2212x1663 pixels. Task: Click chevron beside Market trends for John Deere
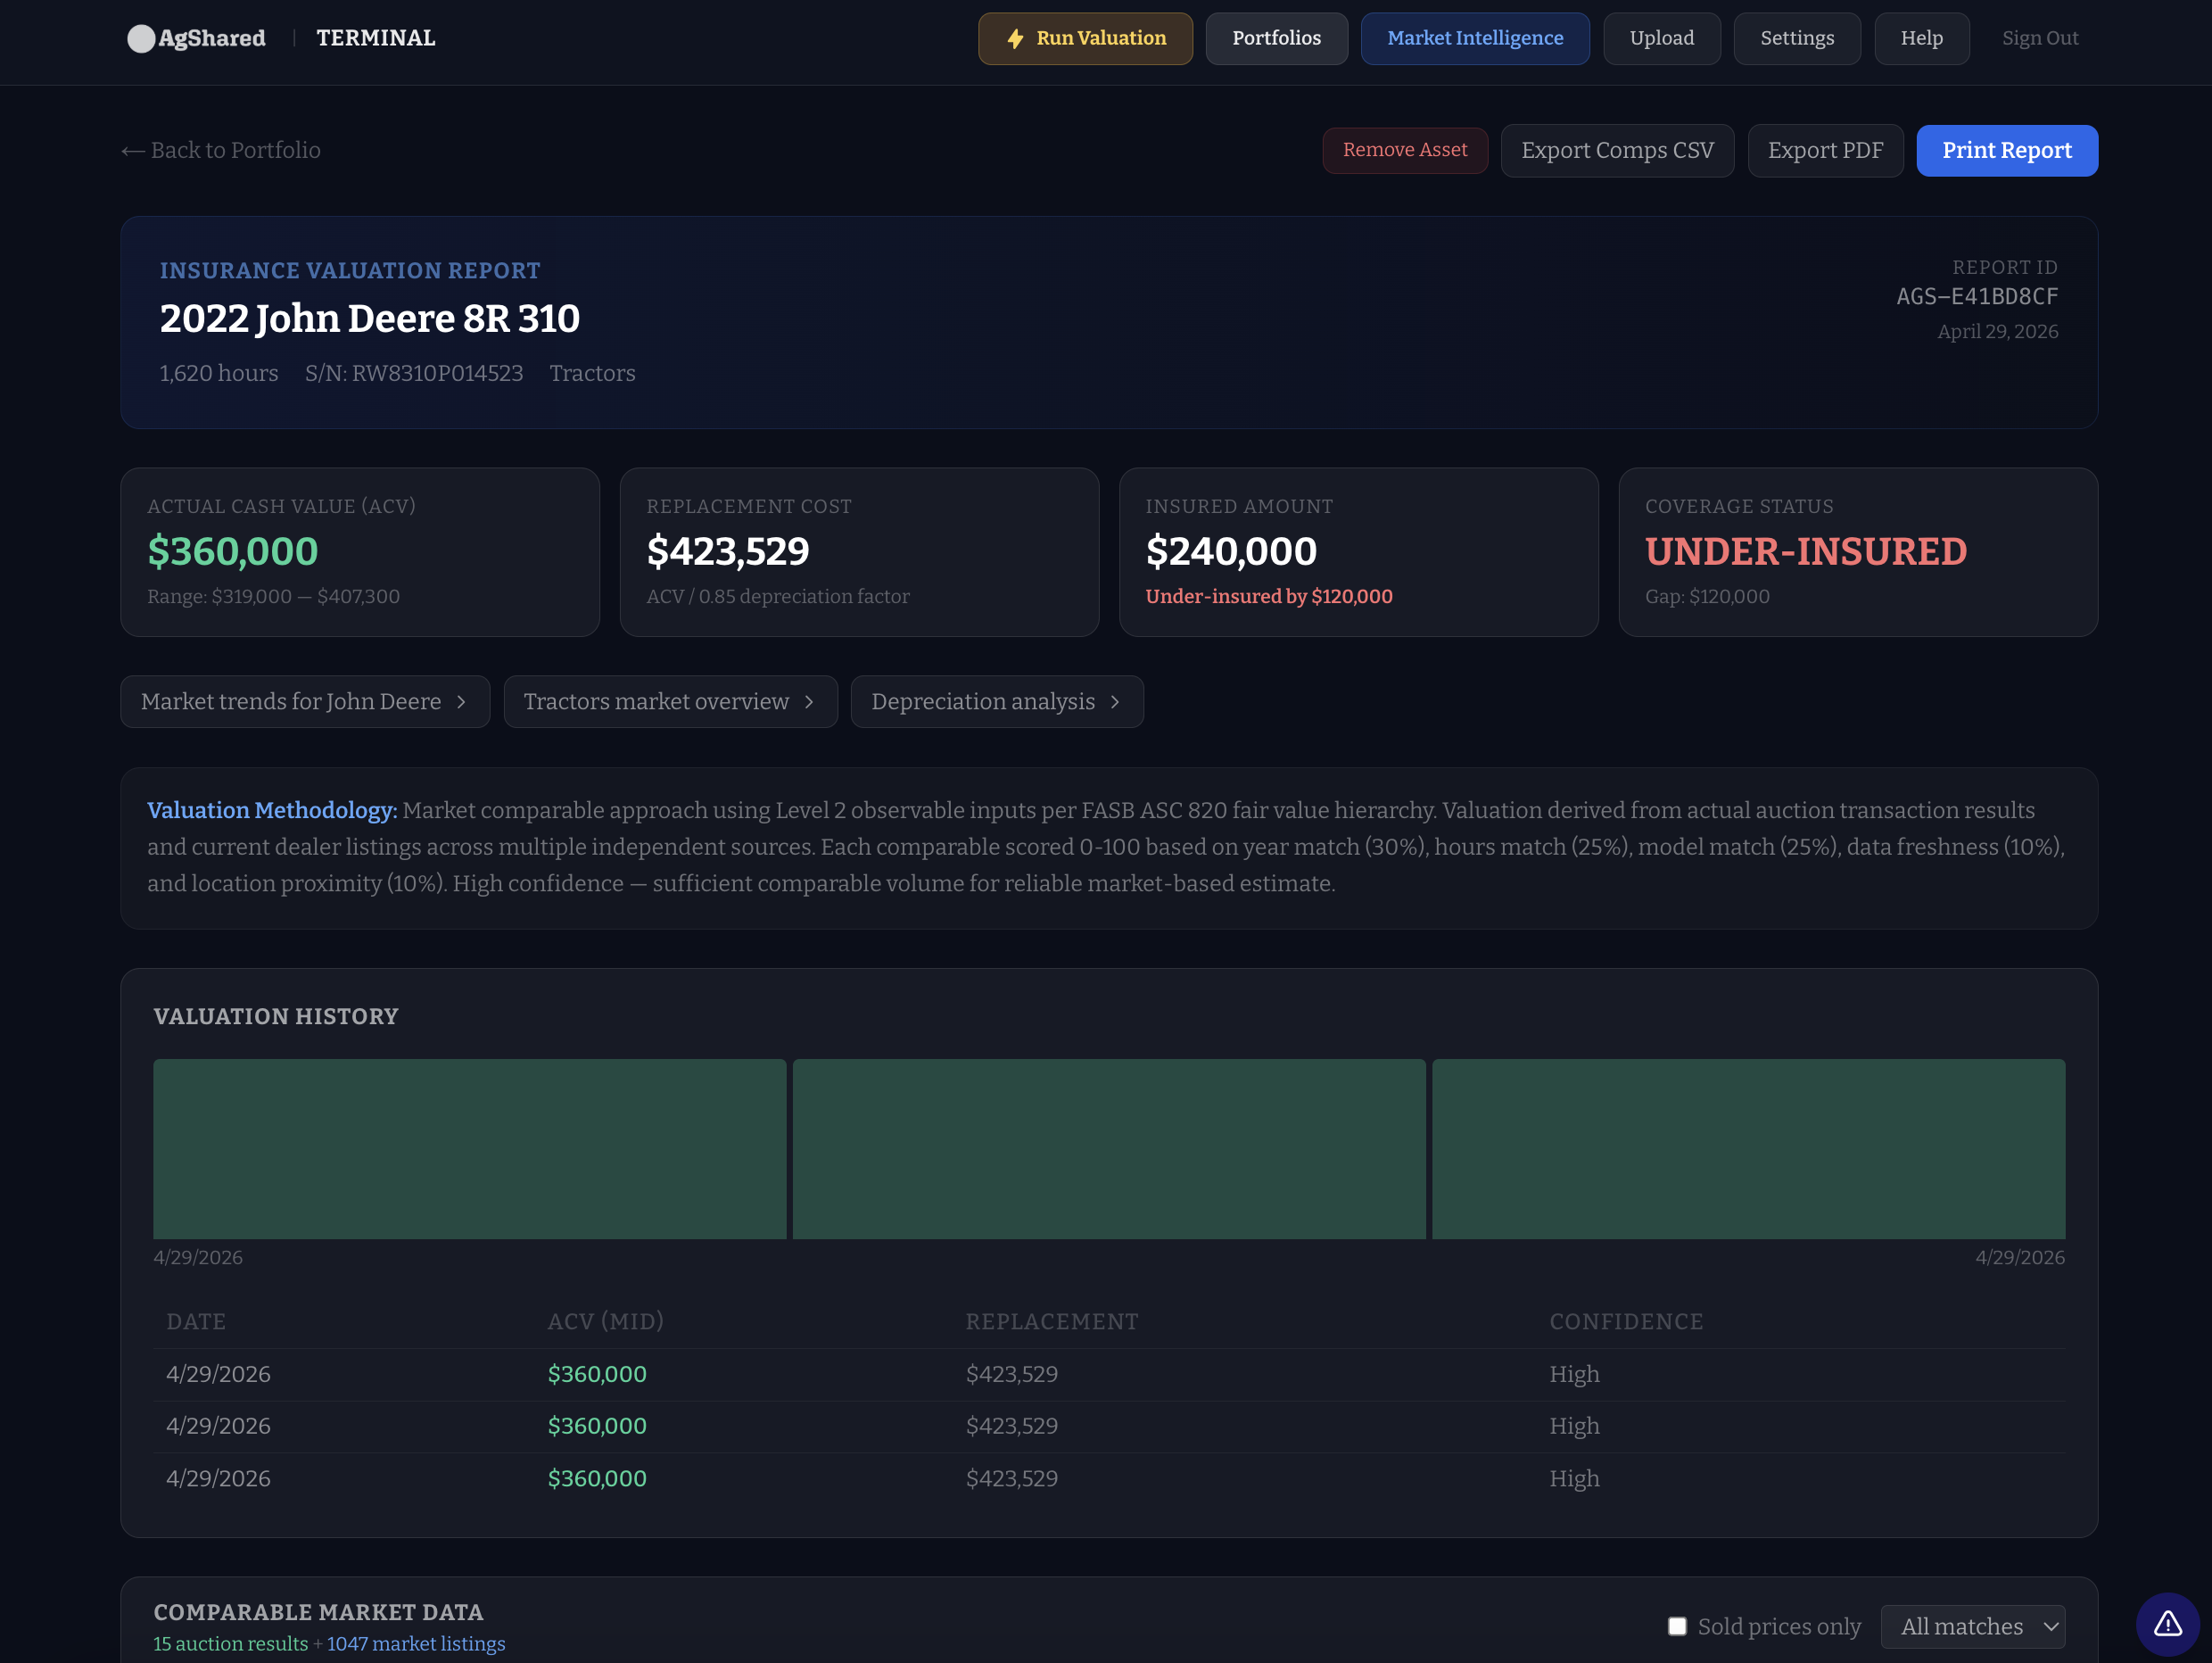pyautogui.click(x=461, y=702)
